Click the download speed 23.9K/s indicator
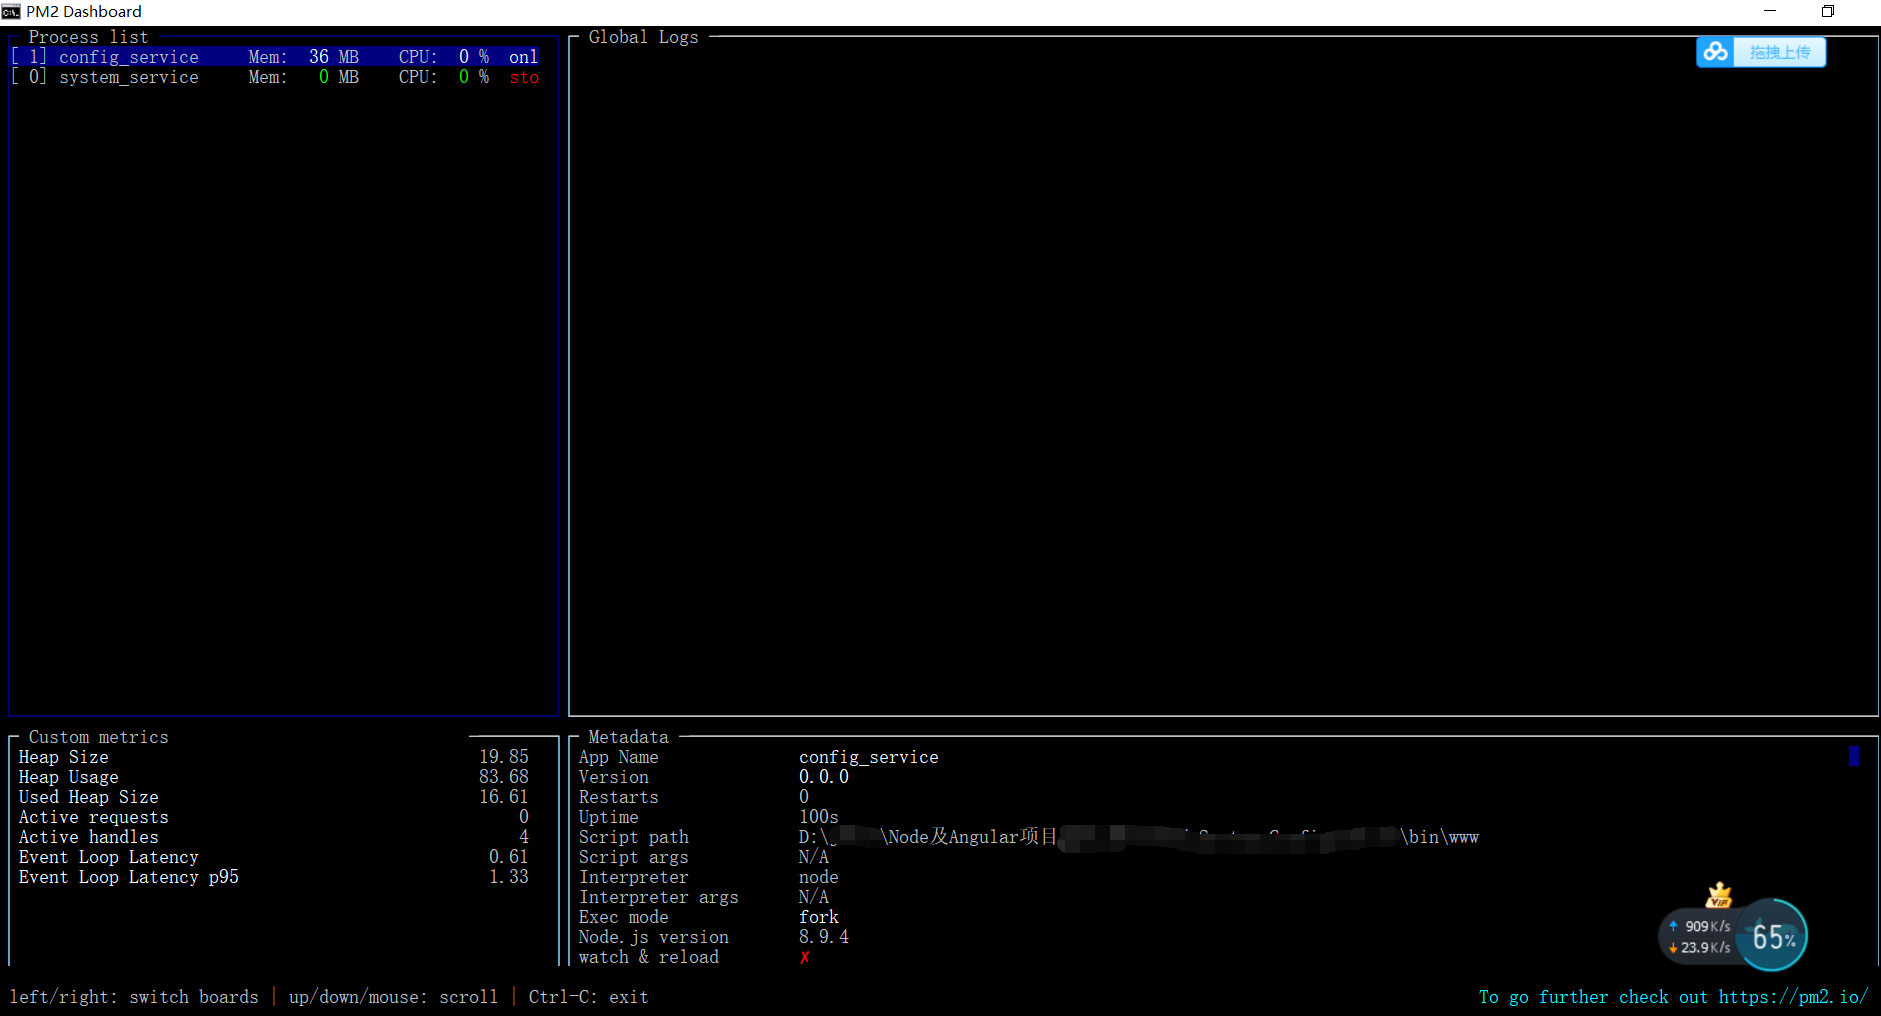1881x1016 pixels. coord(1699,947)
